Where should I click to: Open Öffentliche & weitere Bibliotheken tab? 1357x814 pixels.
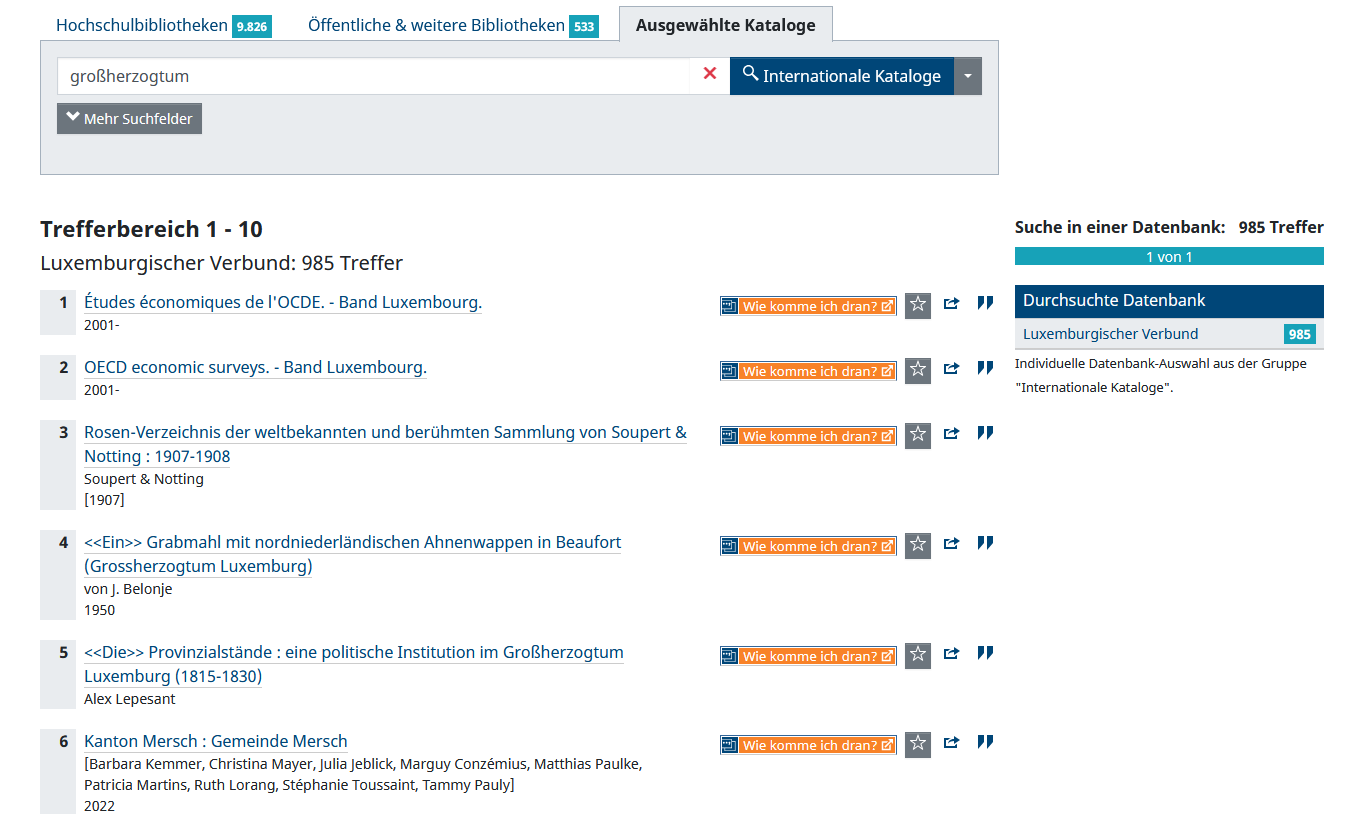(x=436, y=25)
